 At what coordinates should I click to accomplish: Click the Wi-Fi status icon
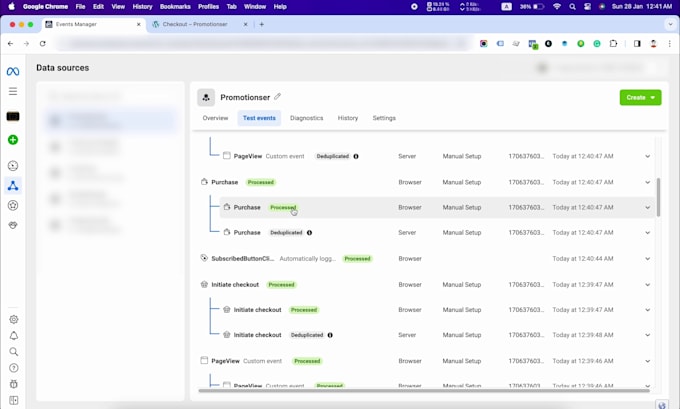[x=557, y=7]
